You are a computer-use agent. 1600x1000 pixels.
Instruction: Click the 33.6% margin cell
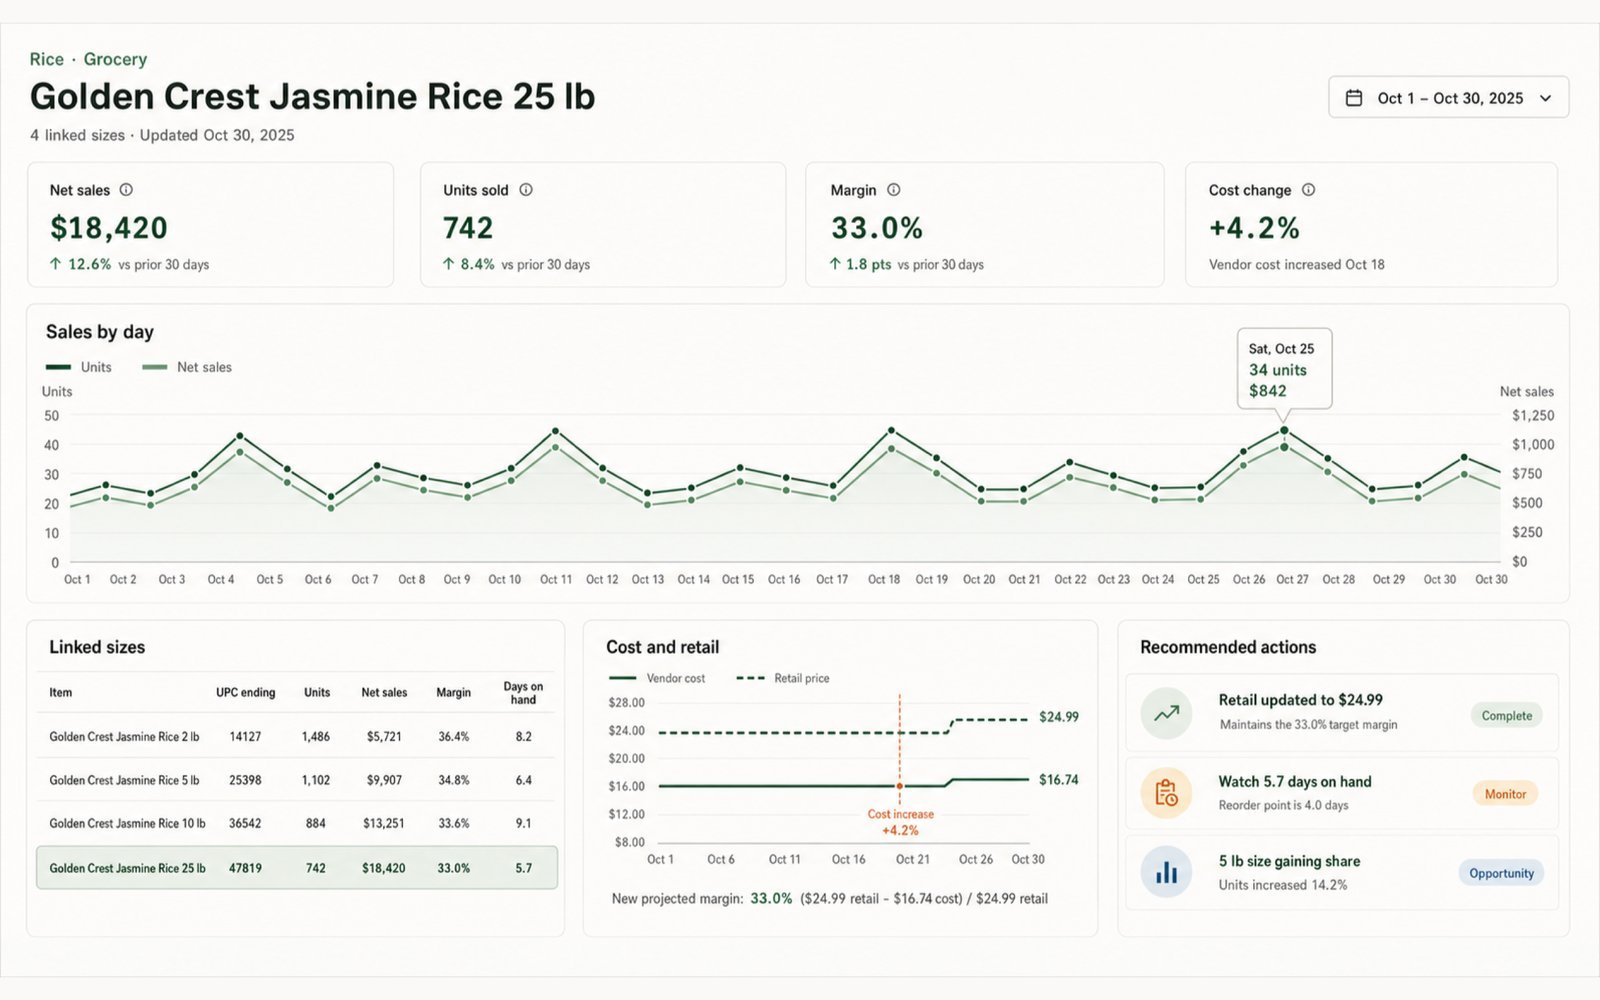(453, 823)
